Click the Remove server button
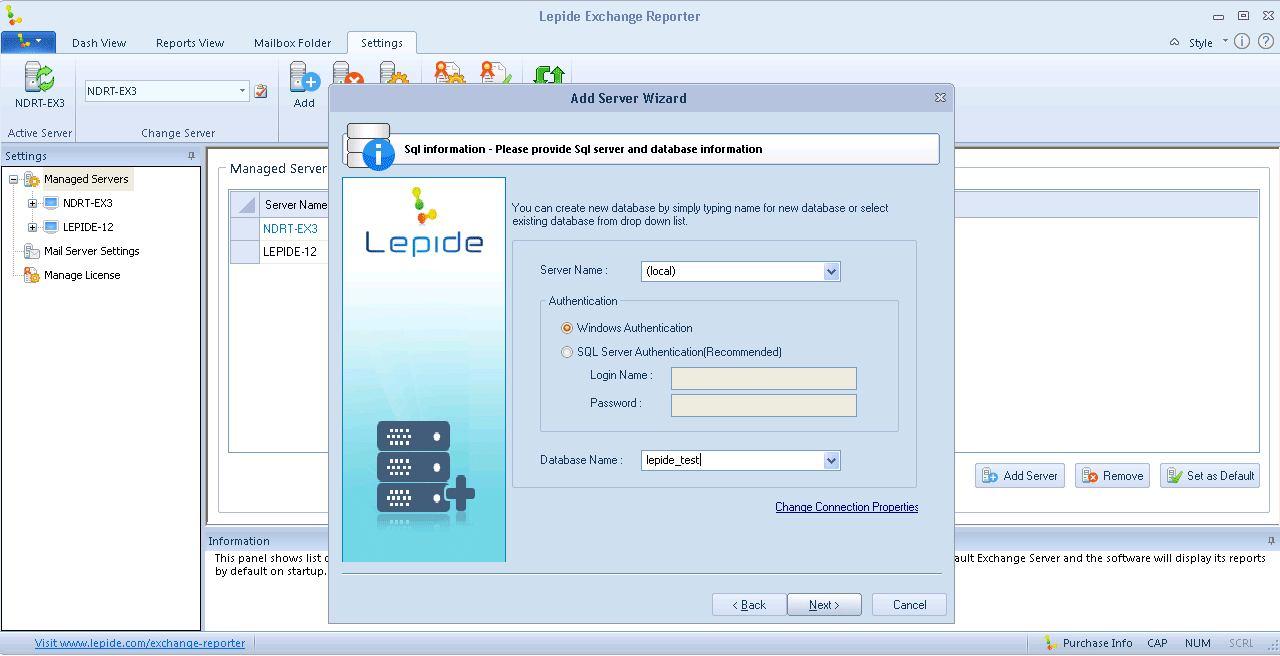The image size is (1280, 656). click(1112, 476)
